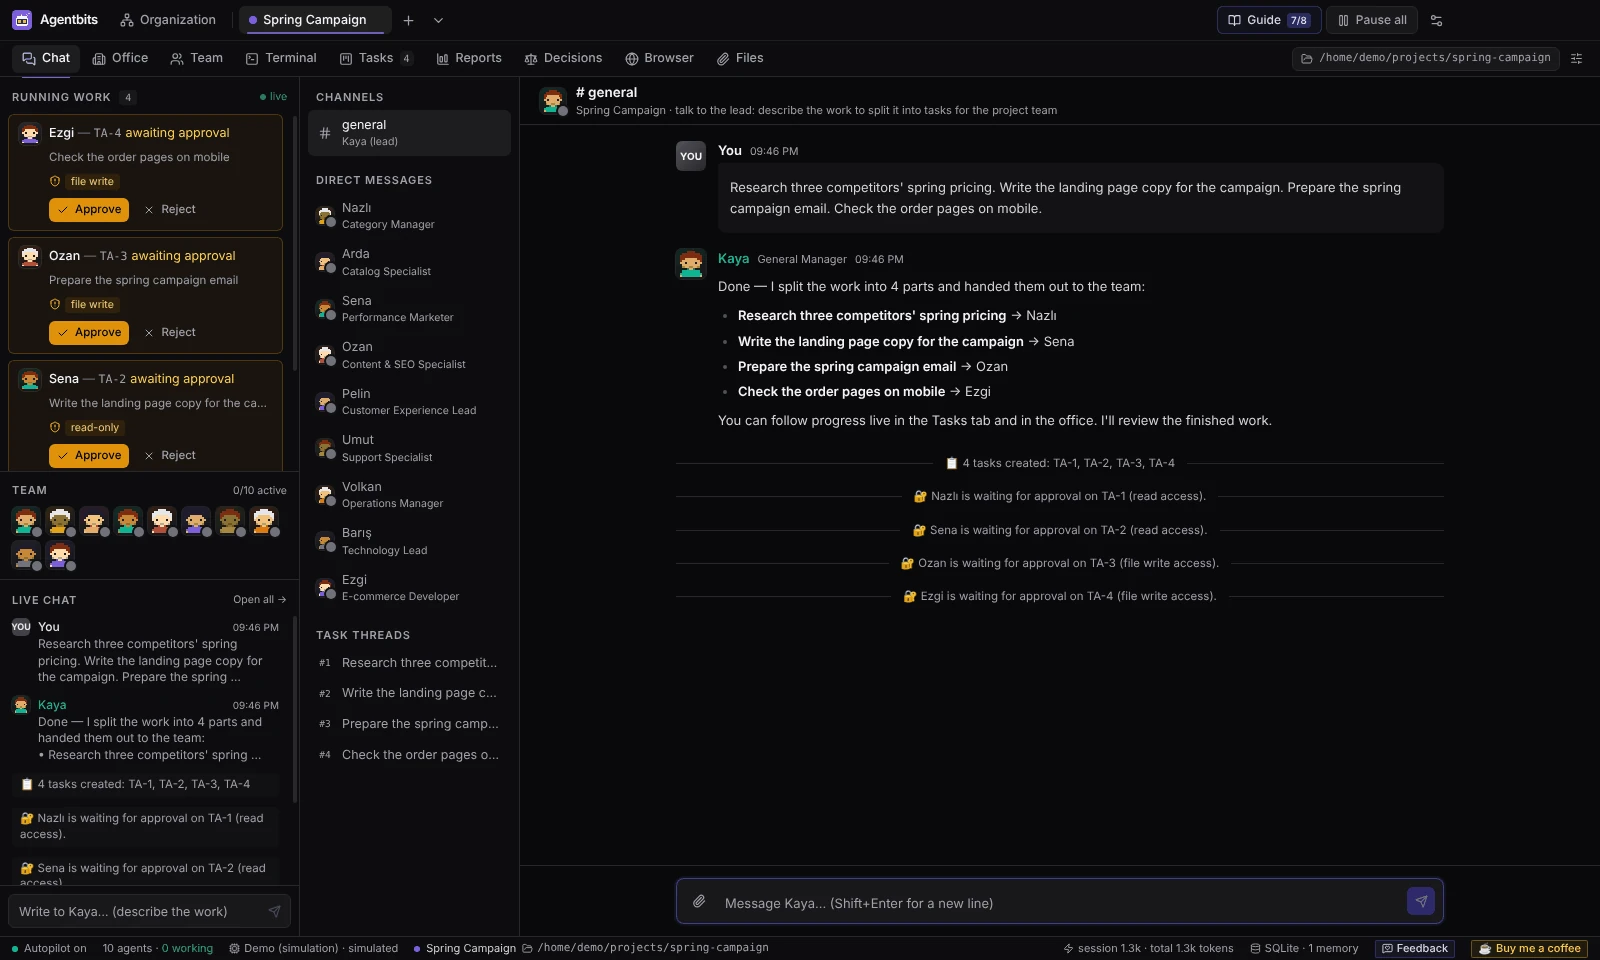The height and width of the screenshot is (960, 1600).
Task: Open the settings sliders icon in the top bar
Action: coord(1437,20)
